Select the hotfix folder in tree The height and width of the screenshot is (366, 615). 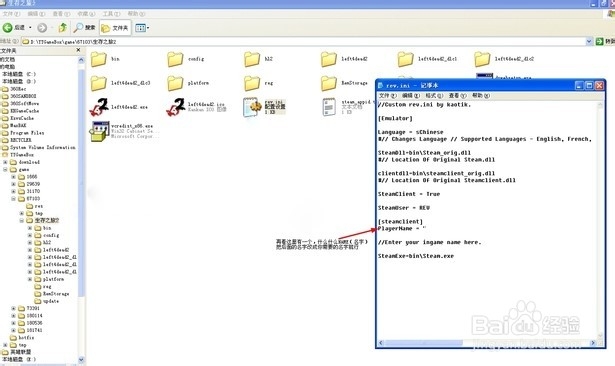point(26,338)
